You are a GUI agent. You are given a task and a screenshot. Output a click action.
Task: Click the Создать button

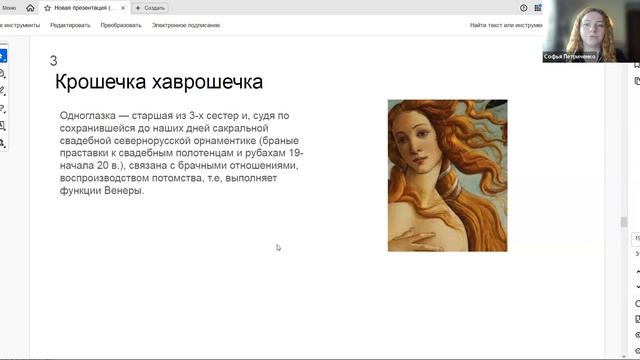coord(150,8)
